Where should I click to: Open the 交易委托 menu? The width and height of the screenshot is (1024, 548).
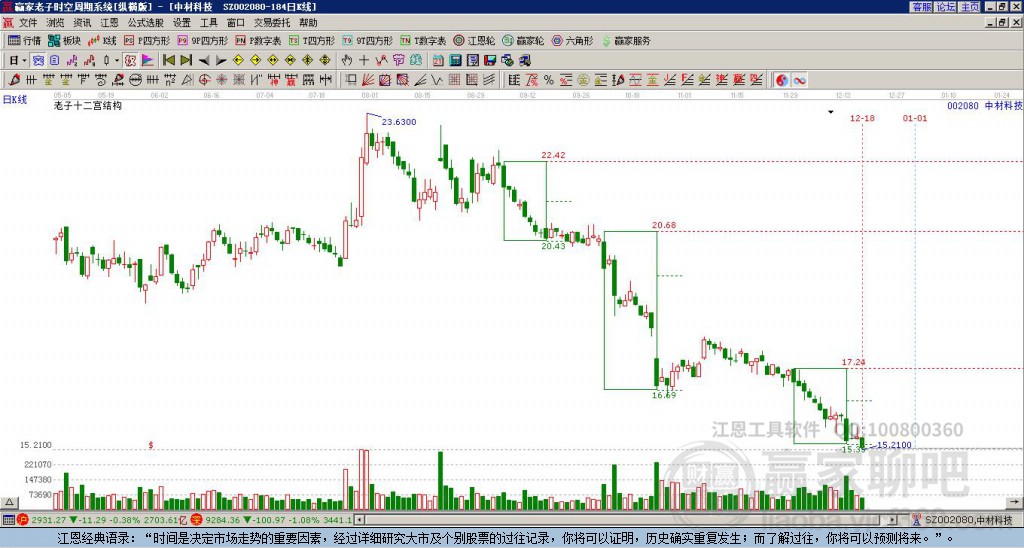point(272,23)
